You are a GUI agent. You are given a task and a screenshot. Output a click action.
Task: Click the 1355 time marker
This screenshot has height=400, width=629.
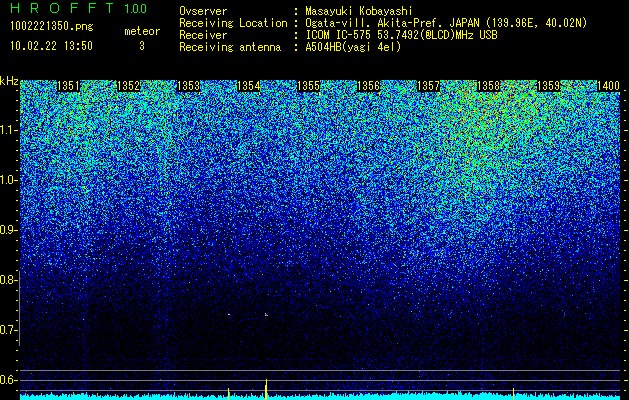(308, 86)
